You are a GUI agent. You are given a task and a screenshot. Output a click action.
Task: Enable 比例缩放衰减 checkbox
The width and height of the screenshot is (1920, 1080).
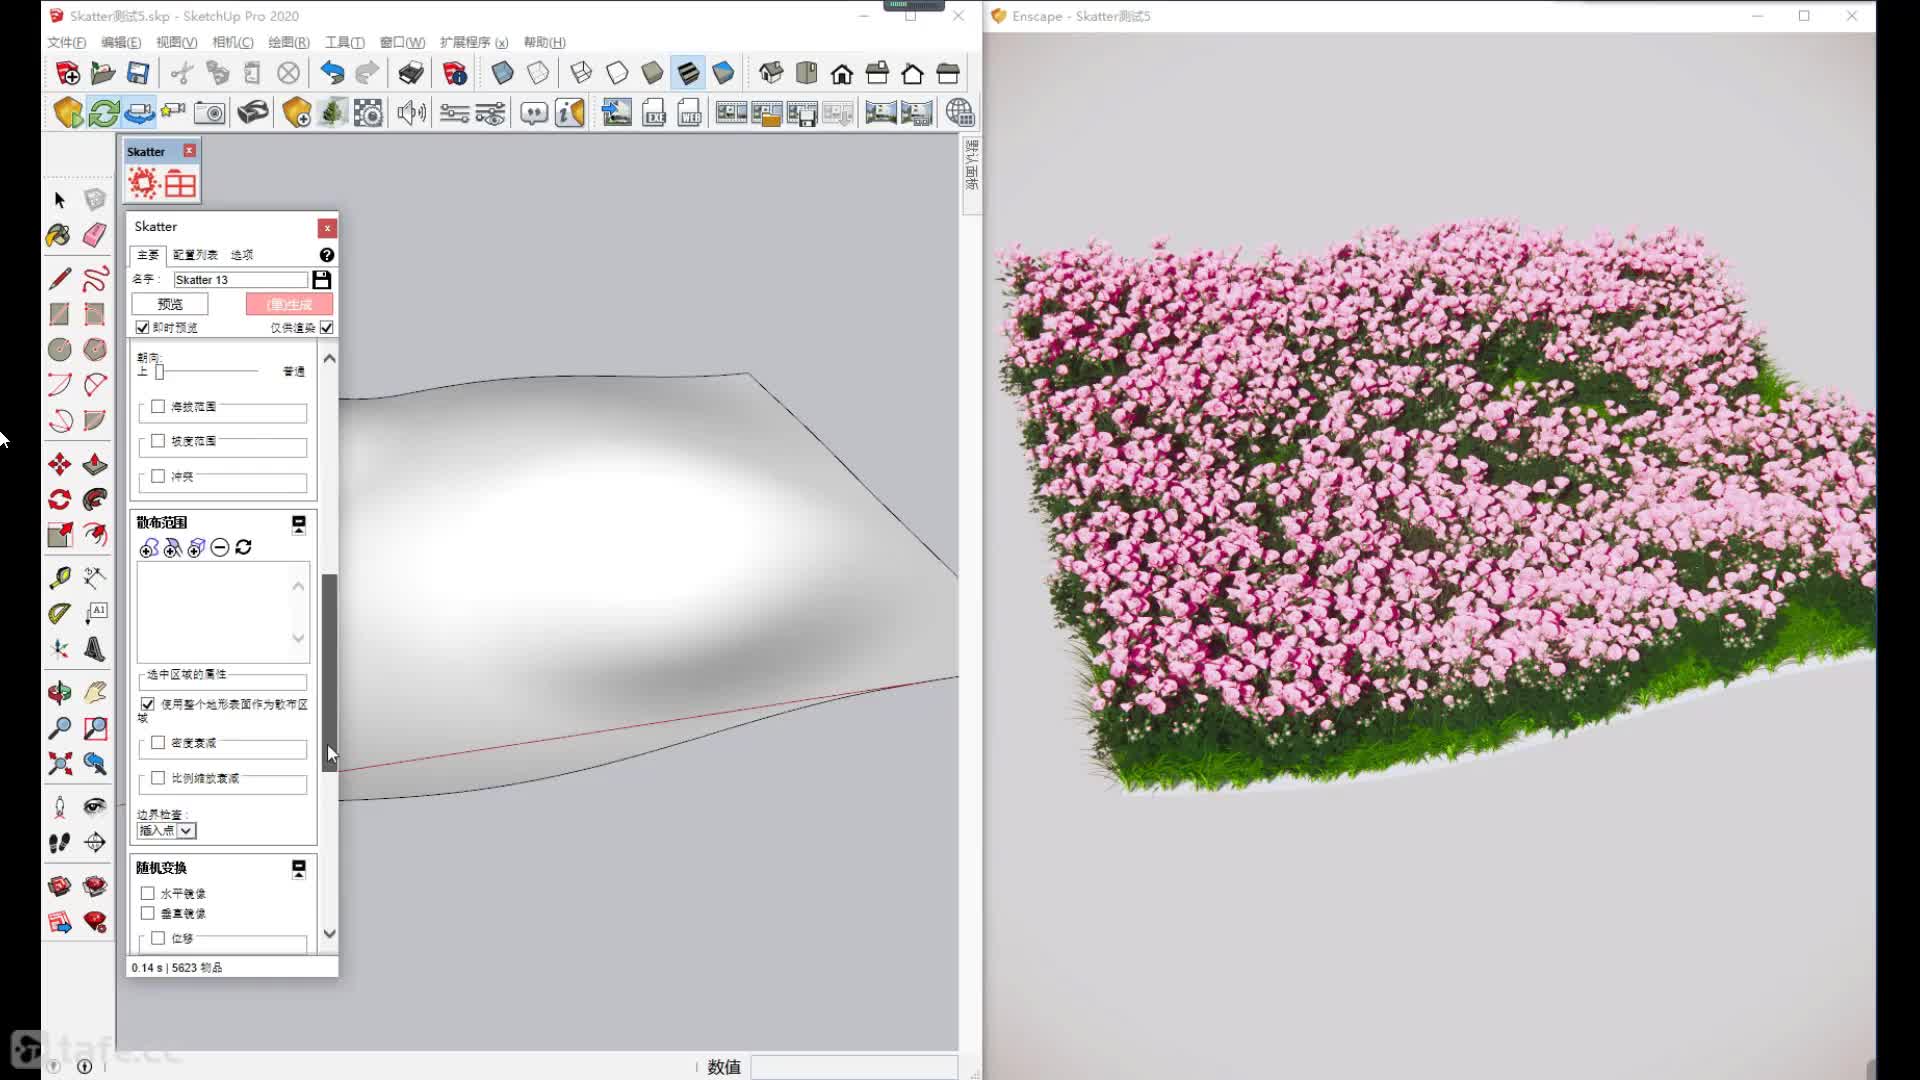tap(158, 777)
